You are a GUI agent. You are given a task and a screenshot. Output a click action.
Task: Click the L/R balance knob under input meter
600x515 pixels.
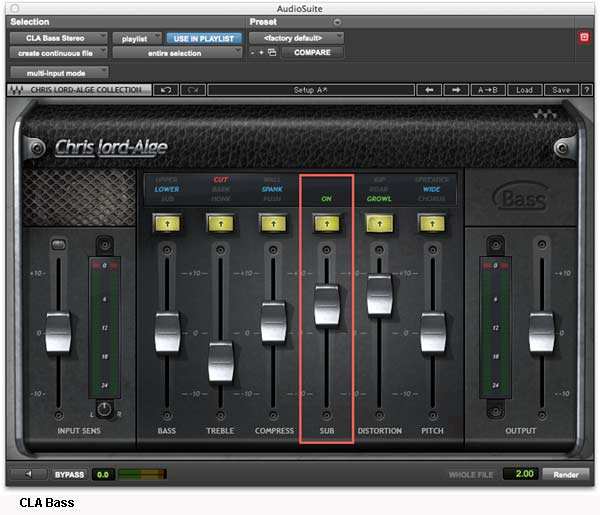104,409
